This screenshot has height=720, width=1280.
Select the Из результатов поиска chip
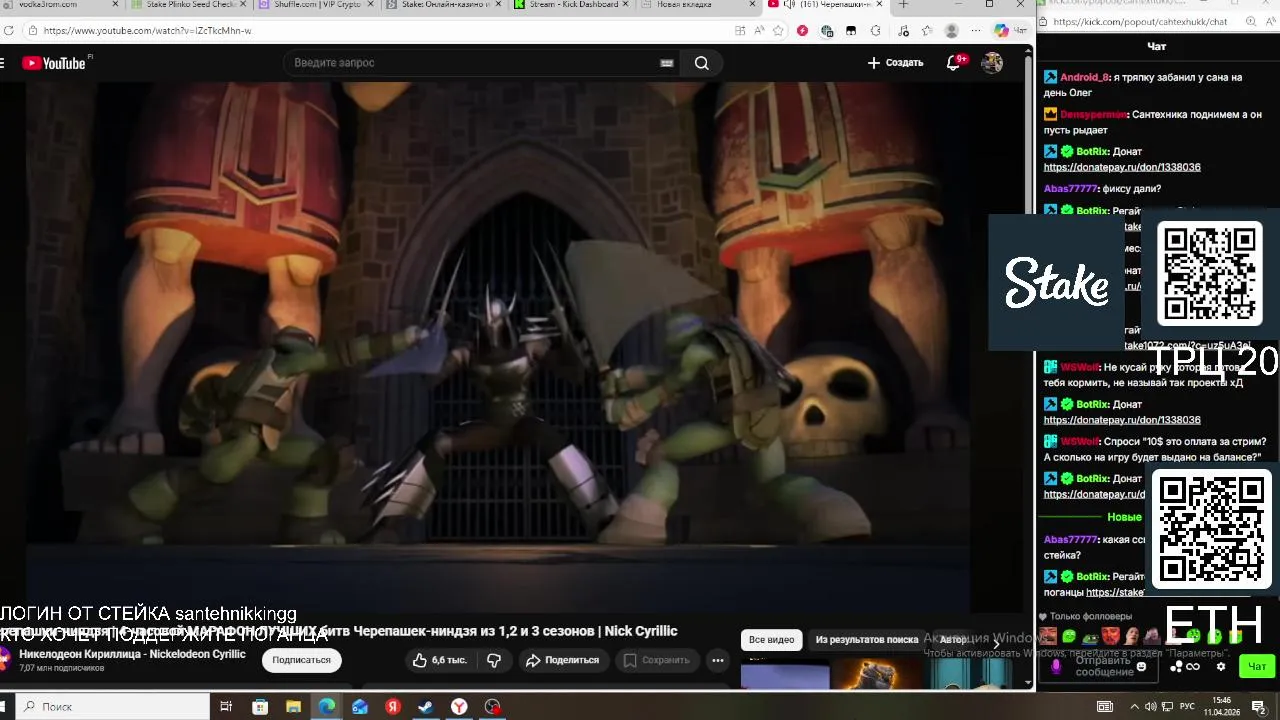point(867,640)
